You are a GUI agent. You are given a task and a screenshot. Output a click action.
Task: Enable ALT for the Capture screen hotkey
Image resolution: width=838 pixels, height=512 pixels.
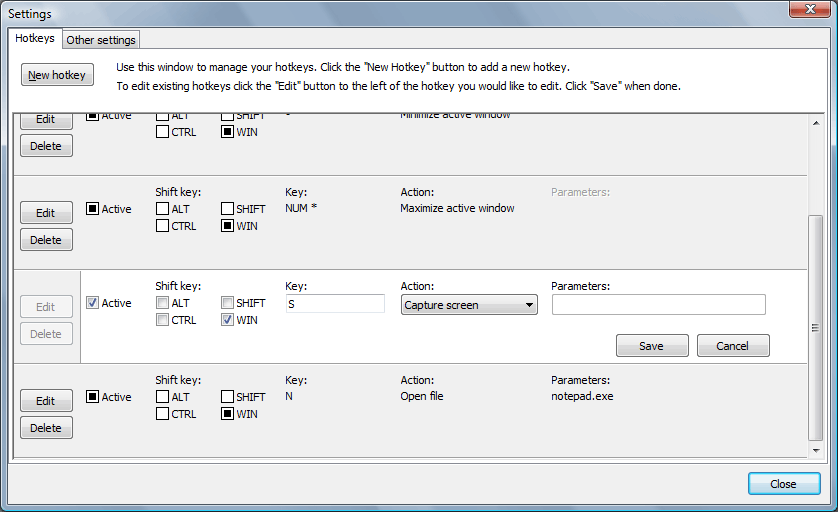click(x=162, y=302)
